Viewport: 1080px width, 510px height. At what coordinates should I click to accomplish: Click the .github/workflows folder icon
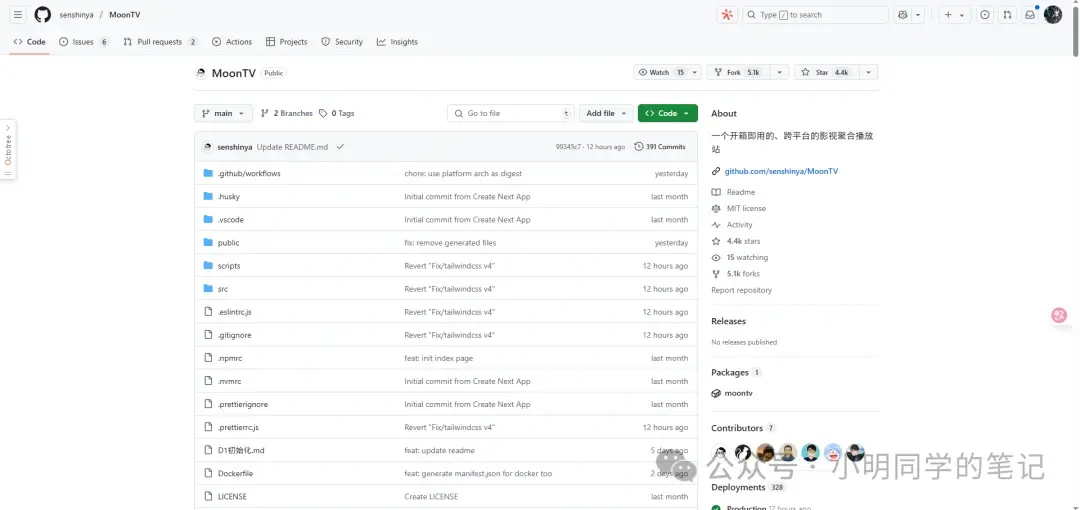pyautogui.click(x=208, y=173)
